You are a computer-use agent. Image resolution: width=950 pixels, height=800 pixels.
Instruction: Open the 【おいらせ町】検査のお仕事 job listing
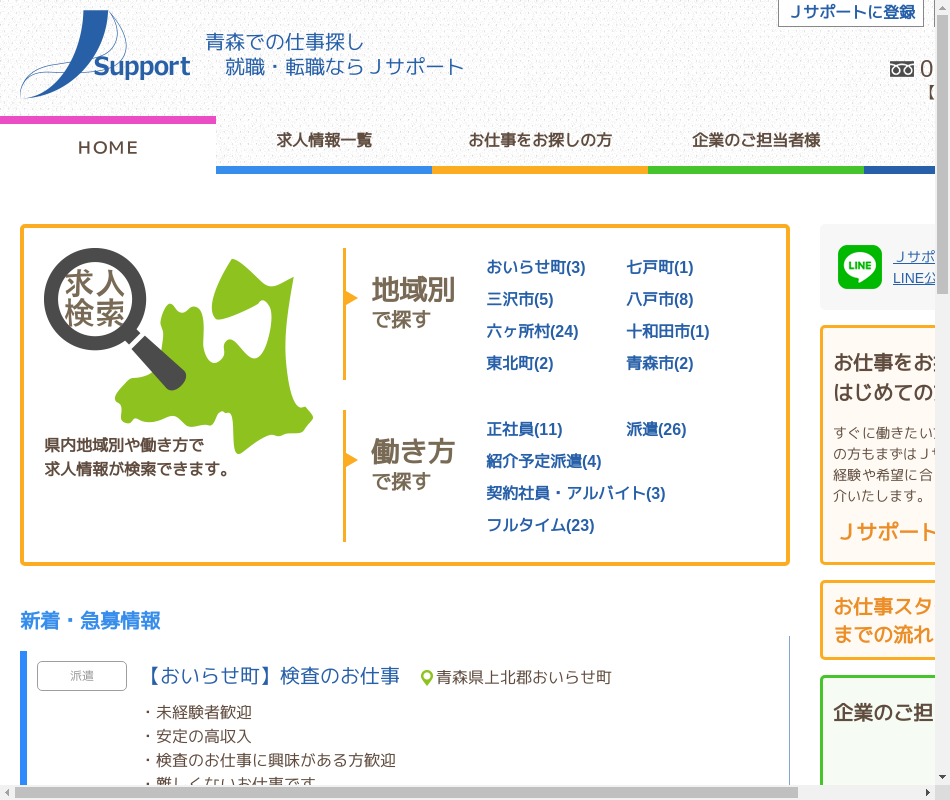pos(273,676)
